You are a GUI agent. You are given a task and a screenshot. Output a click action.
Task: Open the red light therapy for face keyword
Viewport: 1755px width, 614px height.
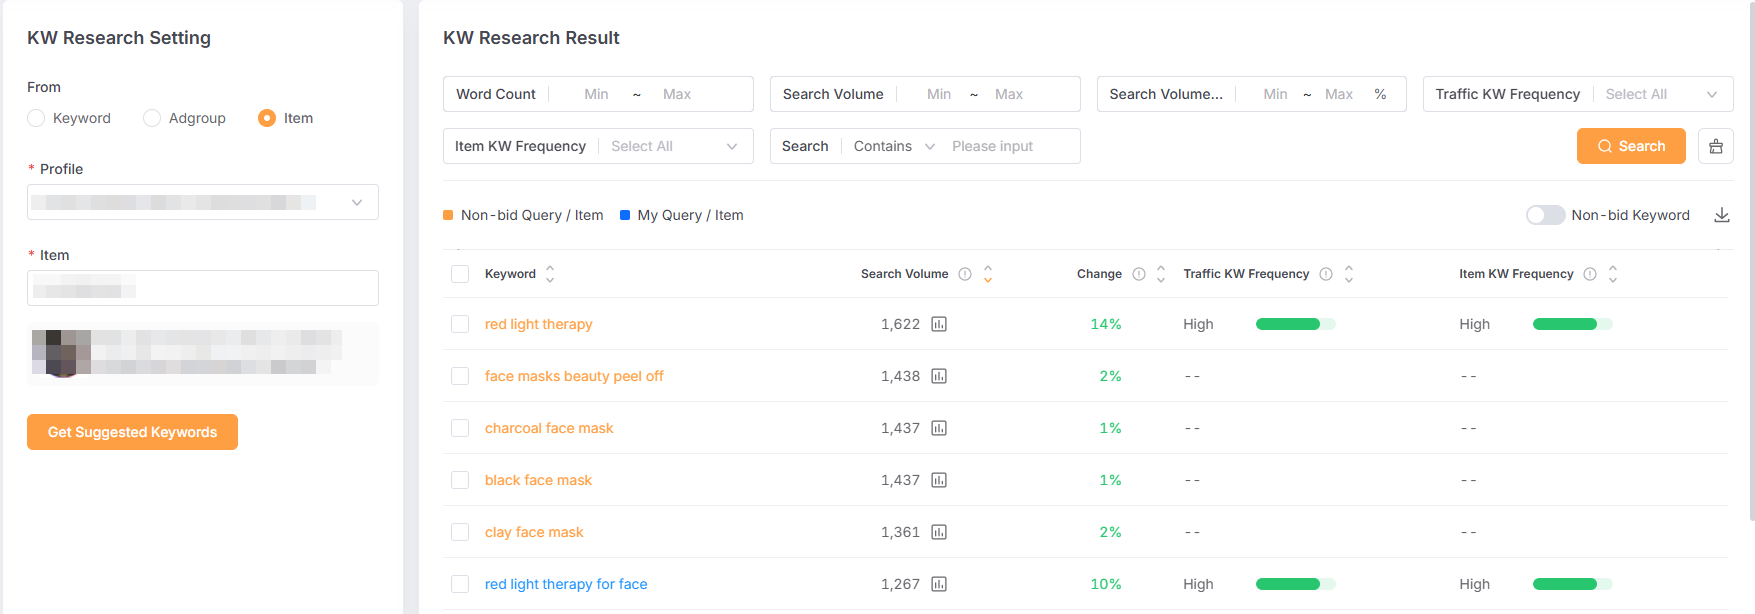(x=566, y=584)
